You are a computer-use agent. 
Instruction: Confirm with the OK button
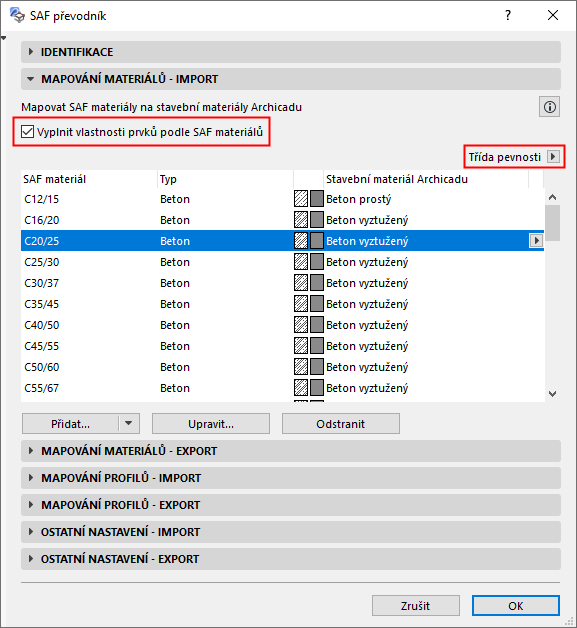[516, 606]
